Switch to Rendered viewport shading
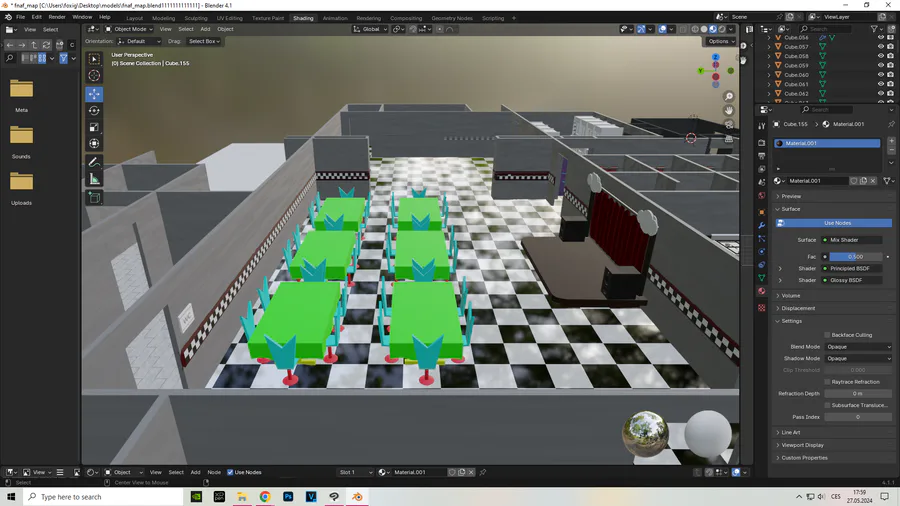This screenshot has width=900, height=506. pos(722,29)
